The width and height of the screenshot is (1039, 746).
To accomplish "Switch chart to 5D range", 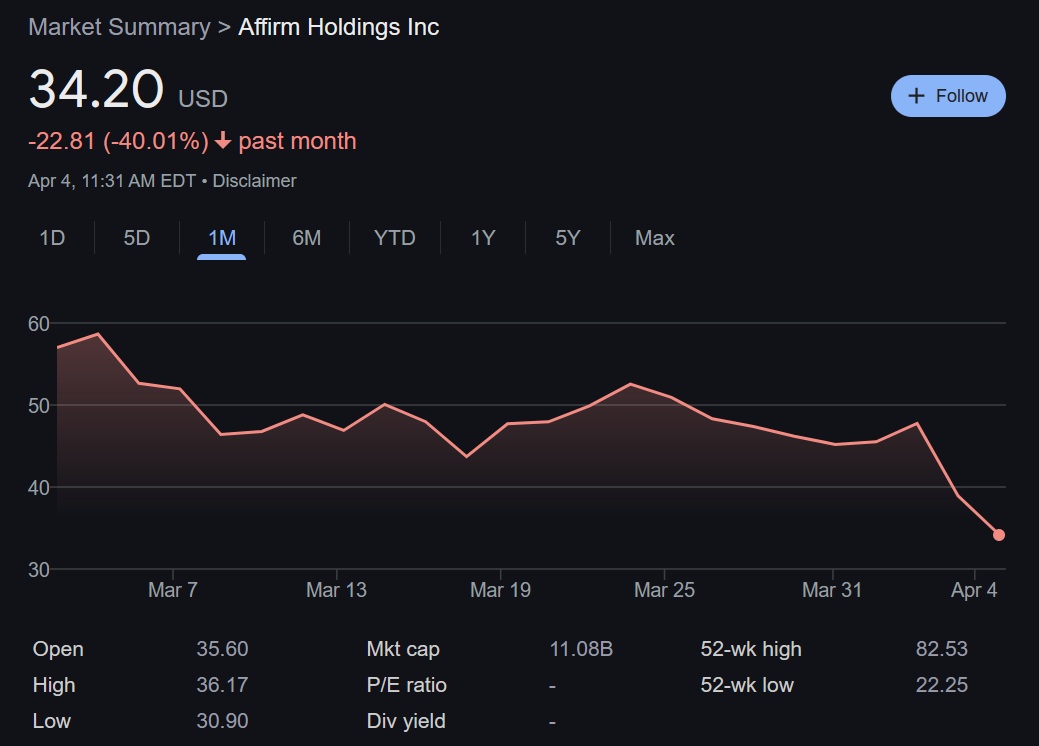I will click(x=137, y=238).
